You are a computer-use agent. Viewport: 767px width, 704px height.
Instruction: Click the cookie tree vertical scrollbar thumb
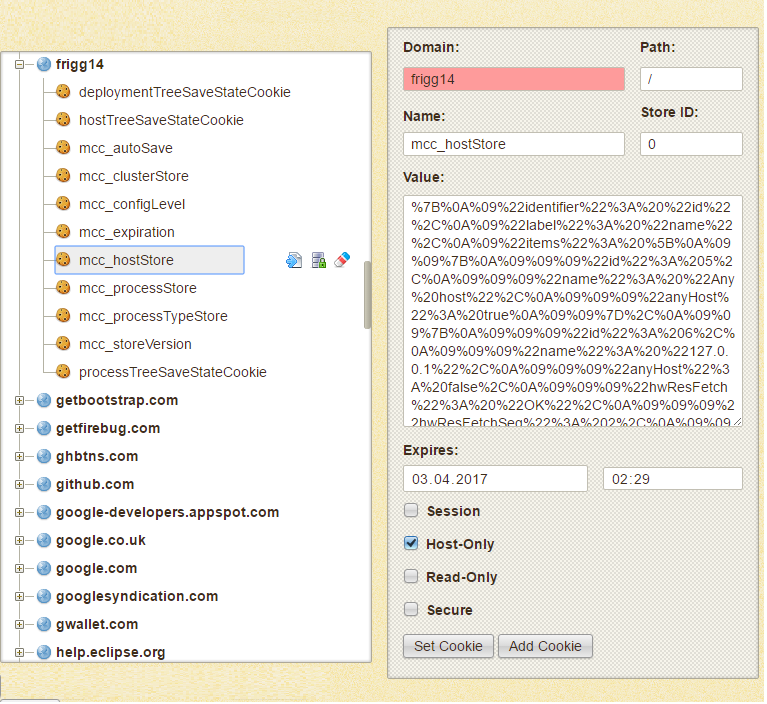368,295
